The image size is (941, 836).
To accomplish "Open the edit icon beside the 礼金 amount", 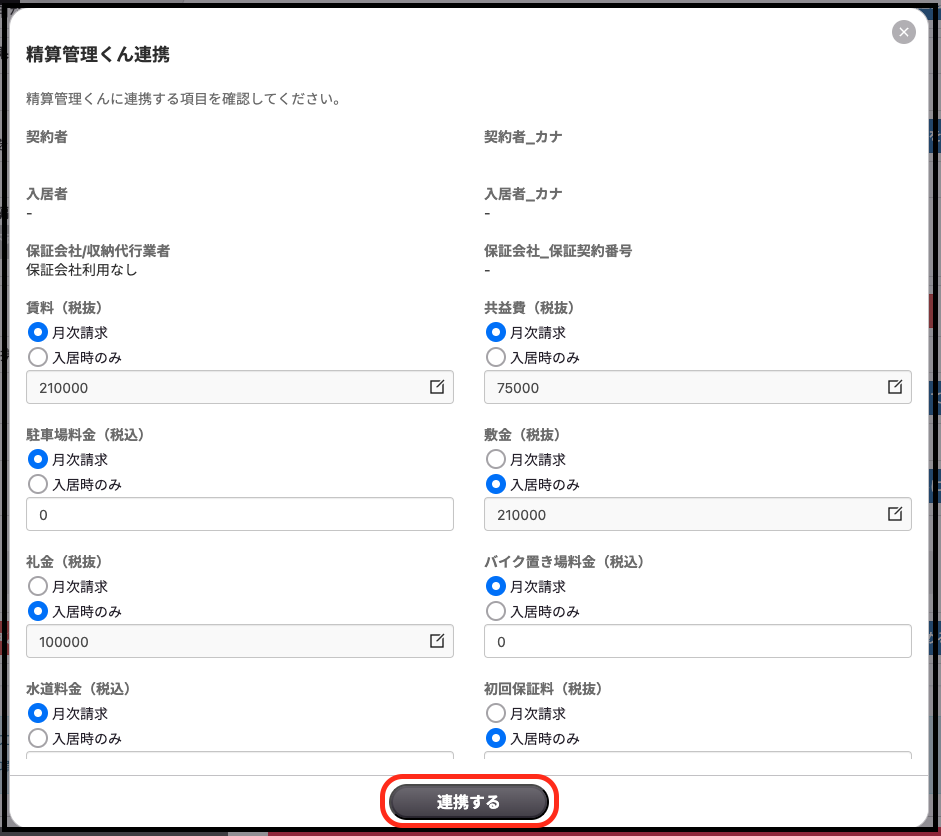I will click(x=437, y=641).
